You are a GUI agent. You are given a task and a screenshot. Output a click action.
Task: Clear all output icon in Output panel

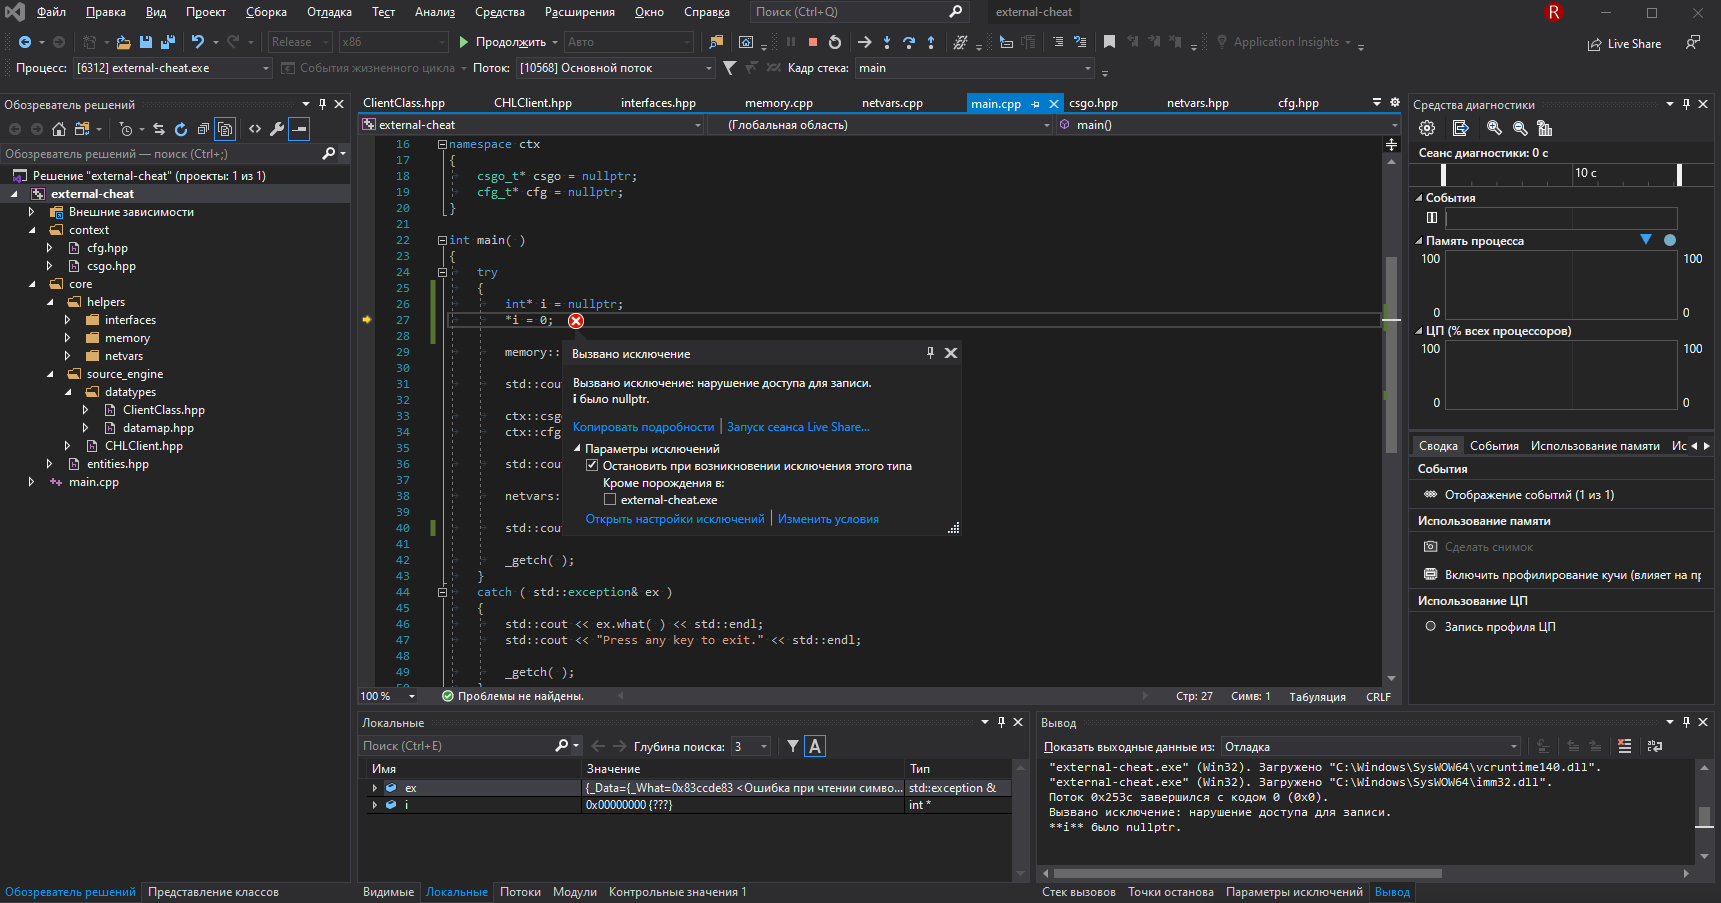[x=1624, y=746]
